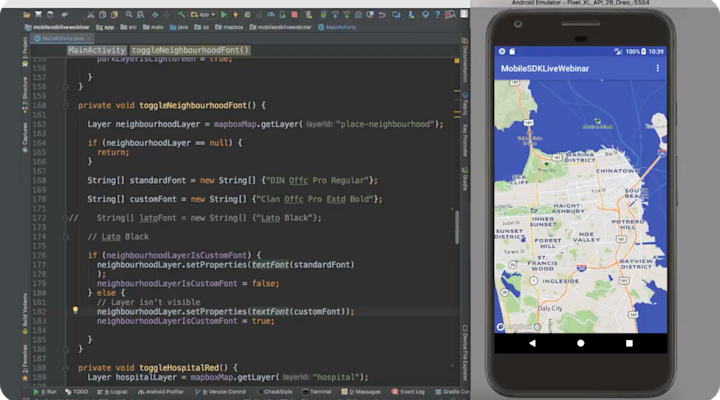Open file via the folder toolbar icon

coord(27,15)
